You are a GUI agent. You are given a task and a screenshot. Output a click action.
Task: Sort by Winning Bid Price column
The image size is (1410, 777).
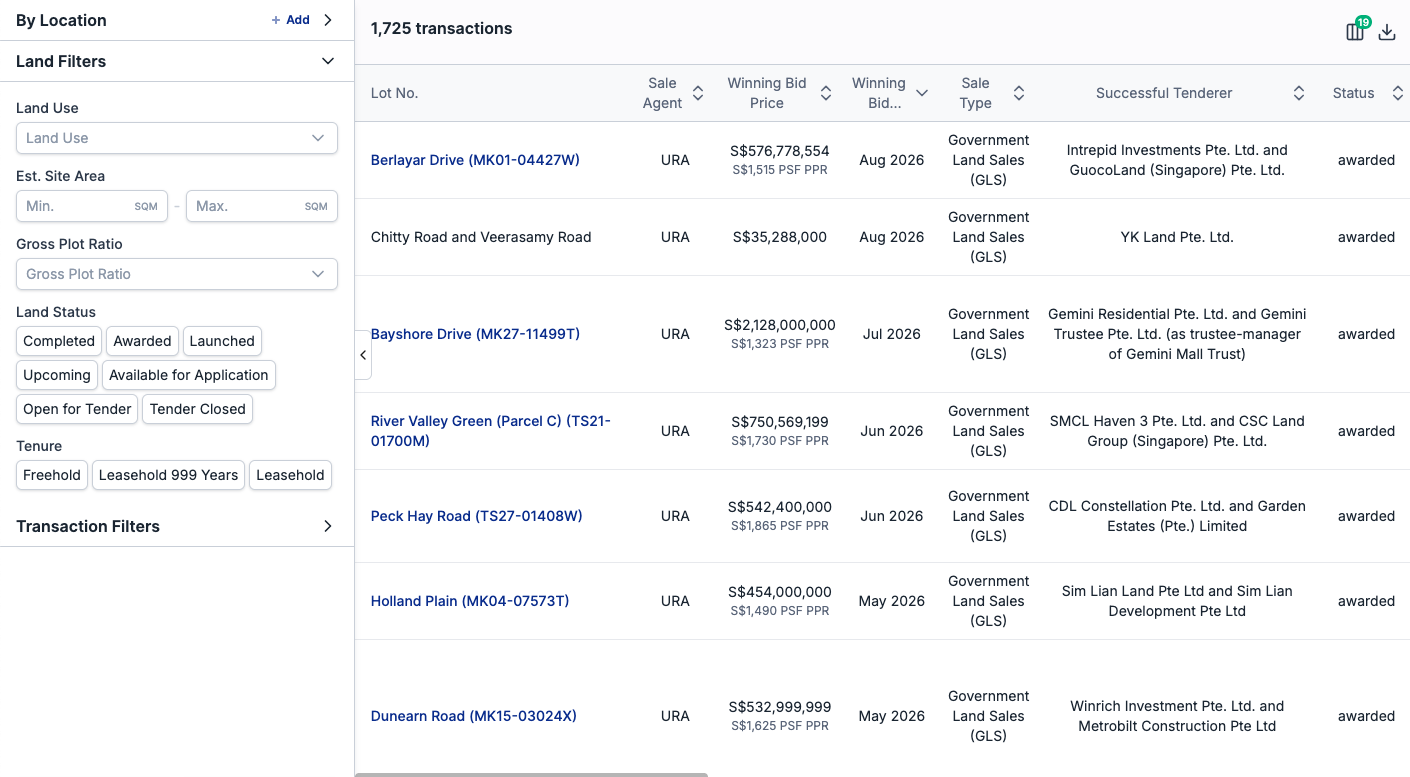coord(826,93)
